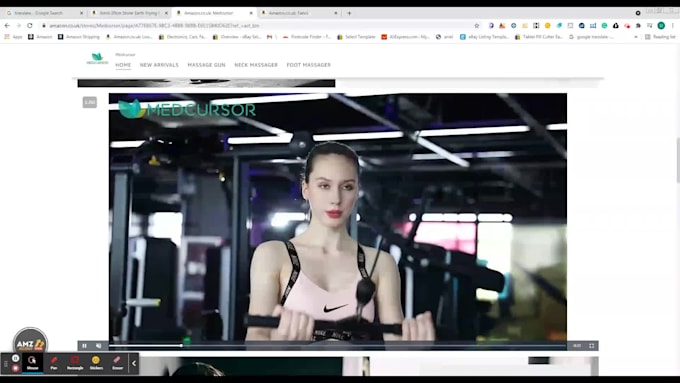
Task: Open the google translate bookmark
Action: tap(591, 37)
